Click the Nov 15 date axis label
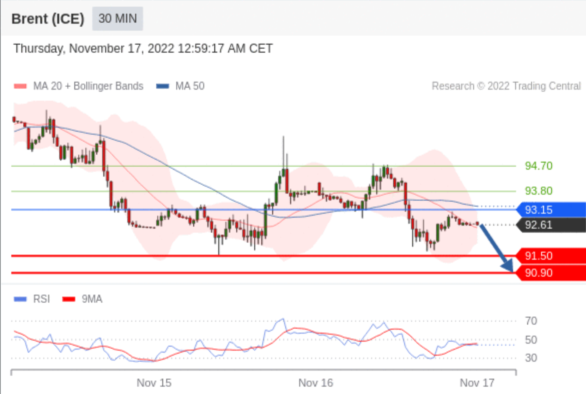Image resolution: width=586 pixels, height=394 pixels. (154, 383)
